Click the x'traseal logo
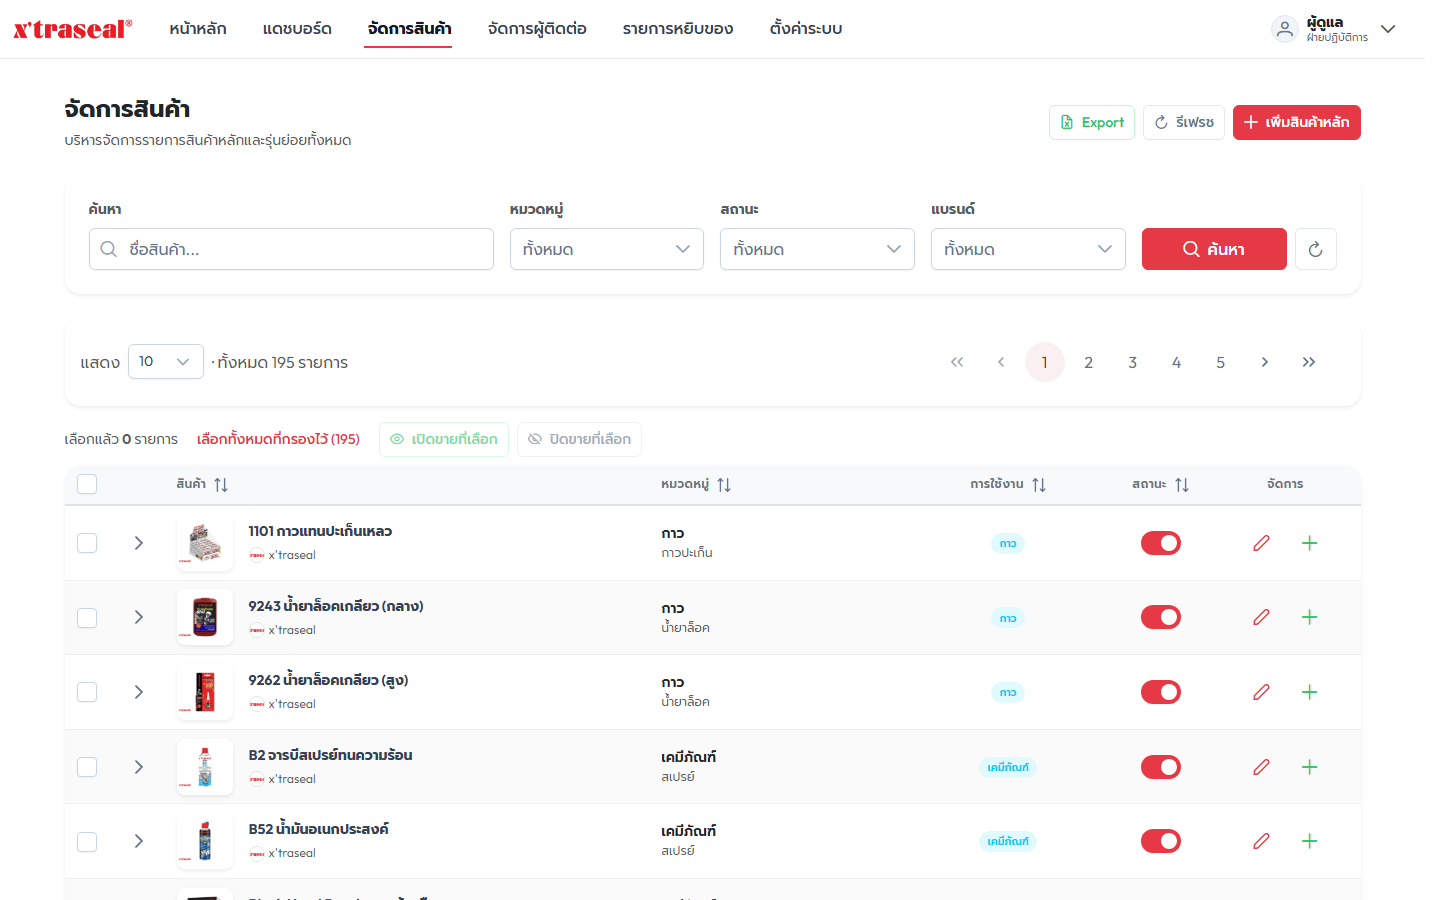This screenshot has height=900, width=1440. 72,29
